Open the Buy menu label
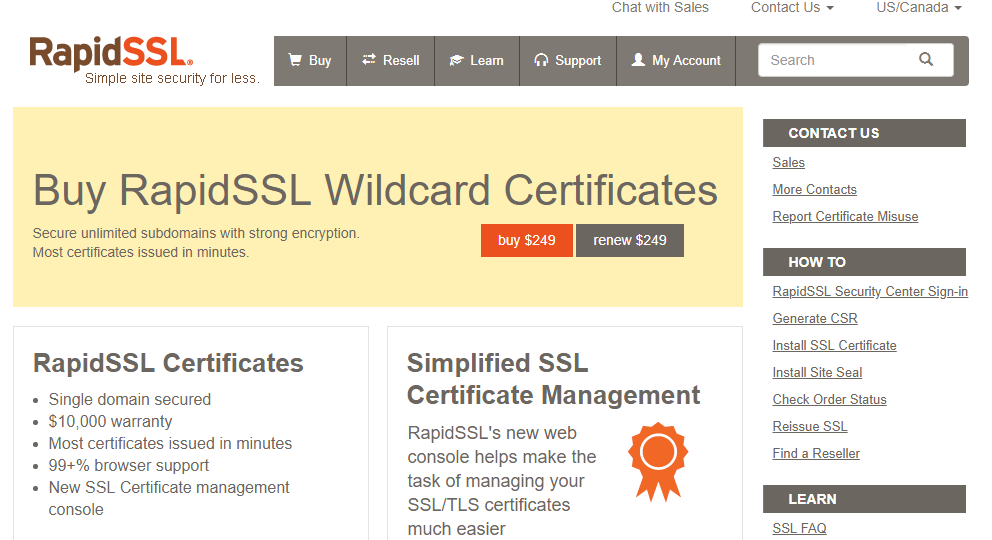The height and width of the screenshot is (540, 992). click(320, 61)
